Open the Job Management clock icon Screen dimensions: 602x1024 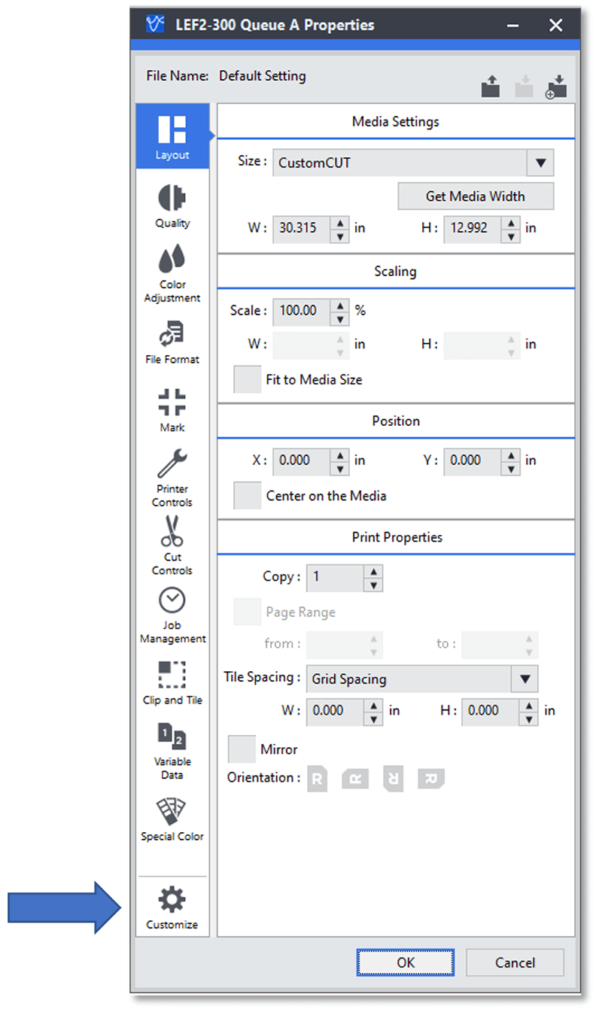coord(172,612)
